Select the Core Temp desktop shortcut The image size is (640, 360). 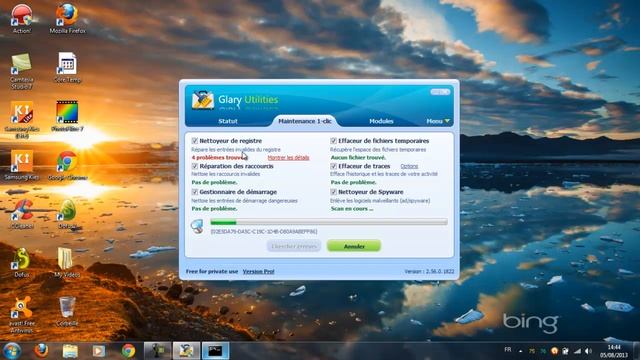pos(67,67)
